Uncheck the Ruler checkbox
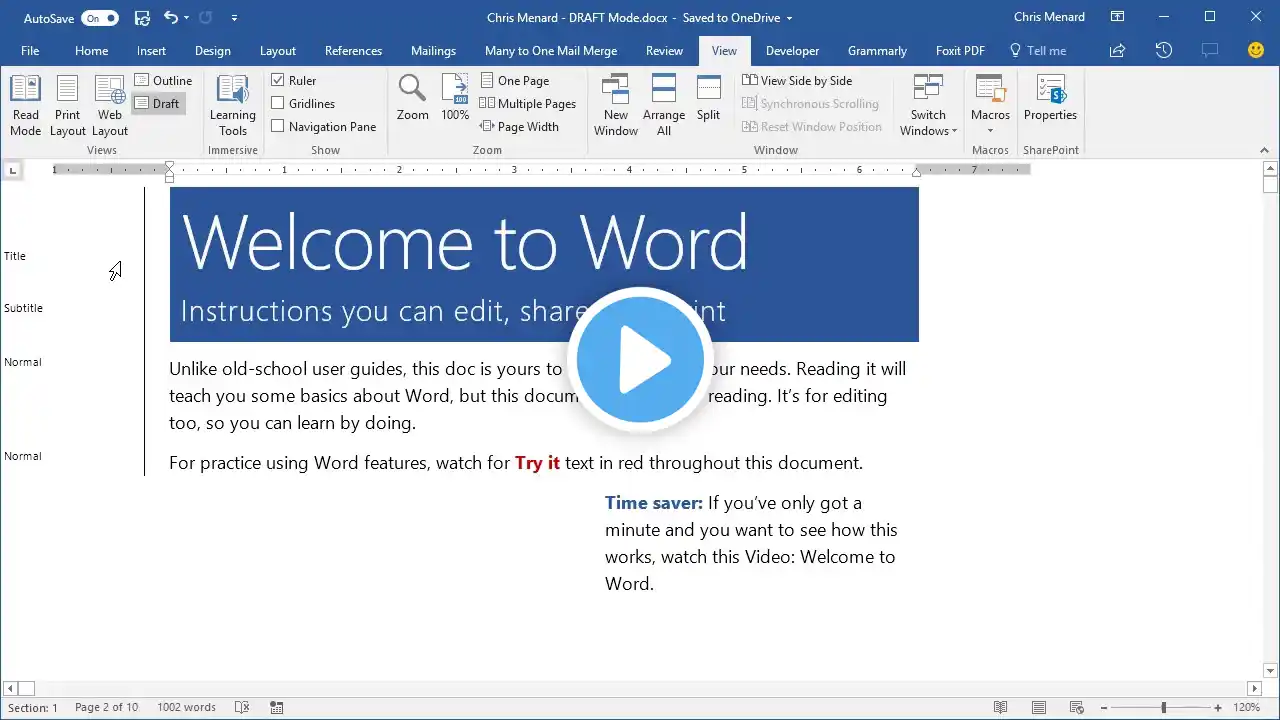The width and height of the screenshot is (1280, 720). [278, 81]
